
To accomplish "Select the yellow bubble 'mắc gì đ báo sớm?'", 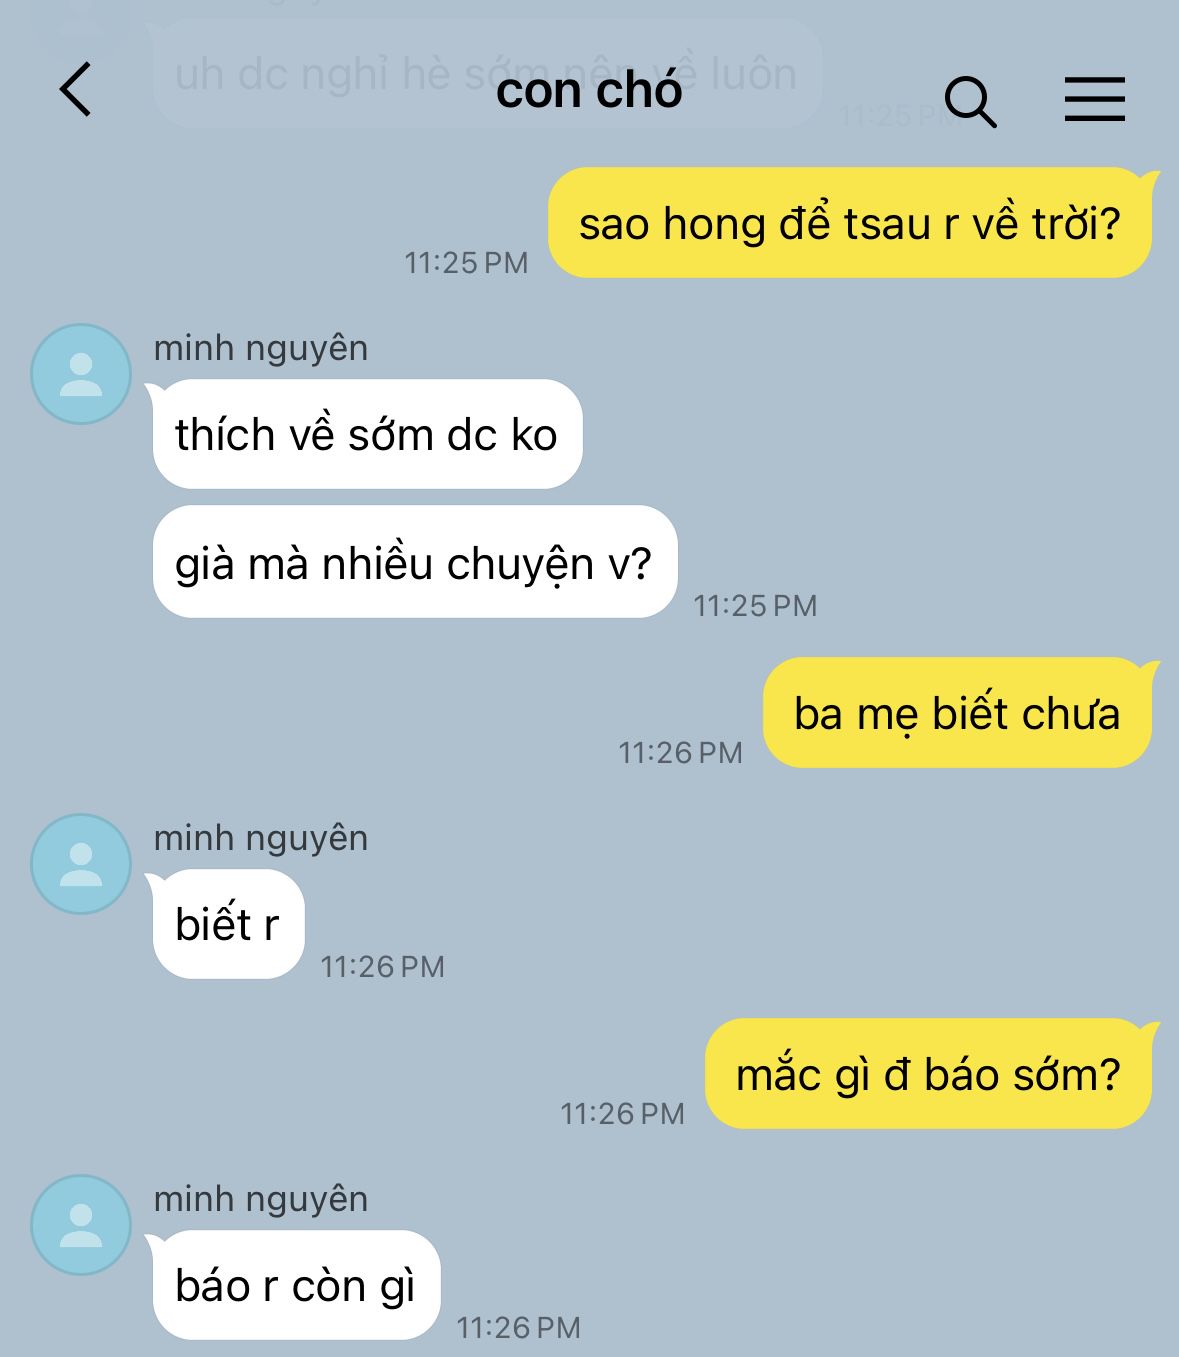I will [928, 1074].
